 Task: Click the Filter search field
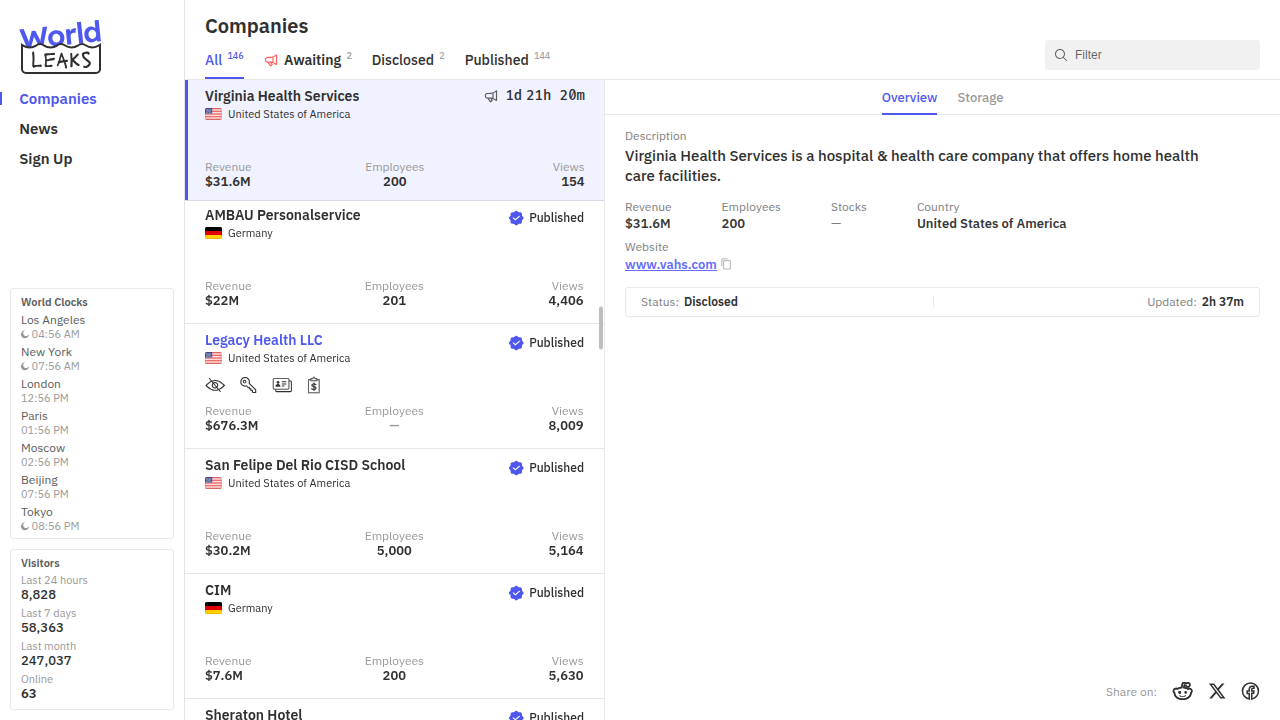pyautogui.click(x=1160, y=55)
